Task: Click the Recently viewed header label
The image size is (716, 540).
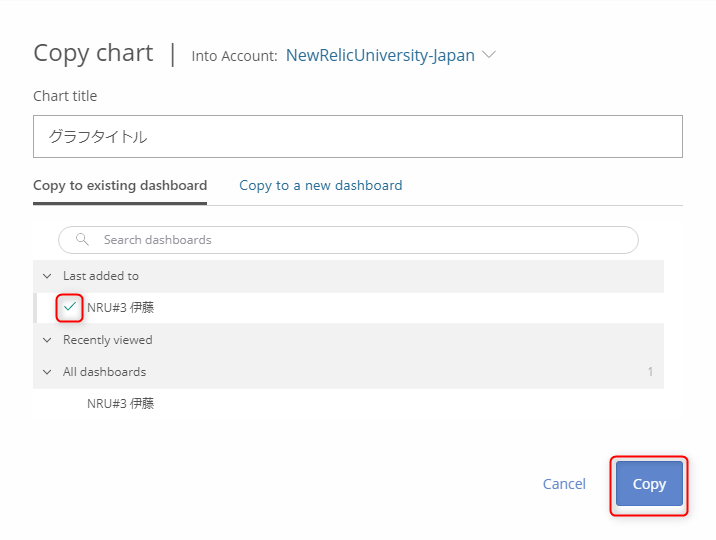Action: (x=108, y=340)
